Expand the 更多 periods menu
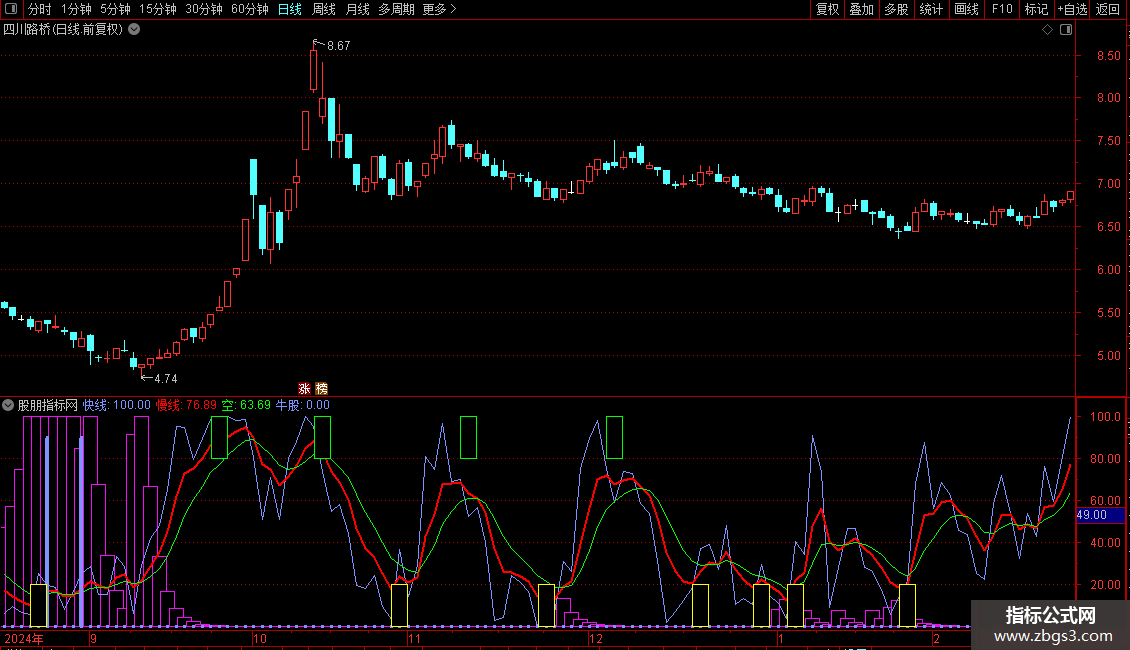Screen dimensions: 1130x650 [x=439, y=10]
